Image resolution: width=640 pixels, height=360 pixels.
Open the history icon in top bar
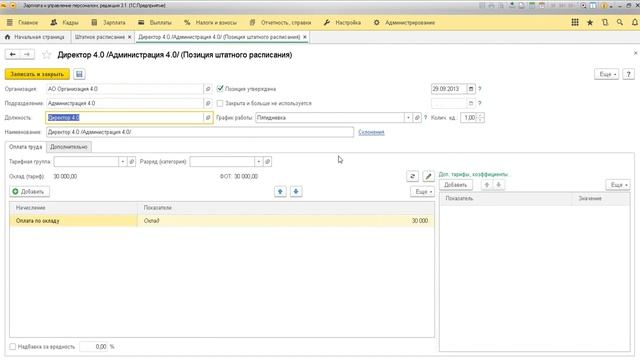tap(605, 22)
